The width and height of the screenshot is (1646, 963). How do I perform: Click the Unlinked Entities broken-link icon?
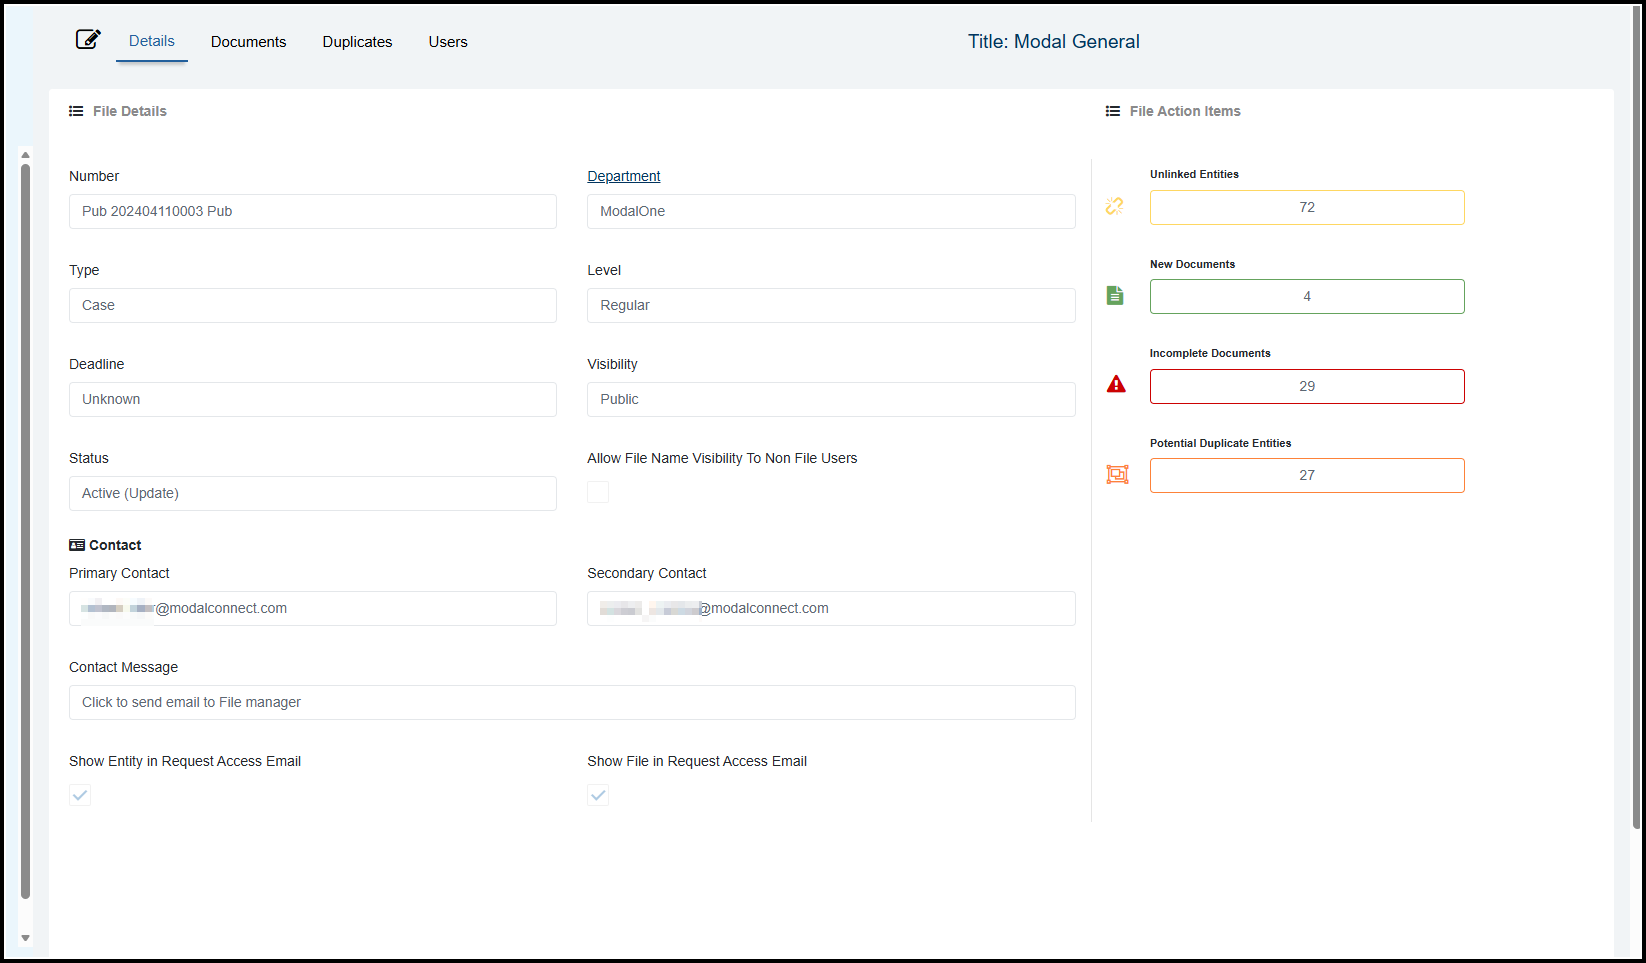1115,206
